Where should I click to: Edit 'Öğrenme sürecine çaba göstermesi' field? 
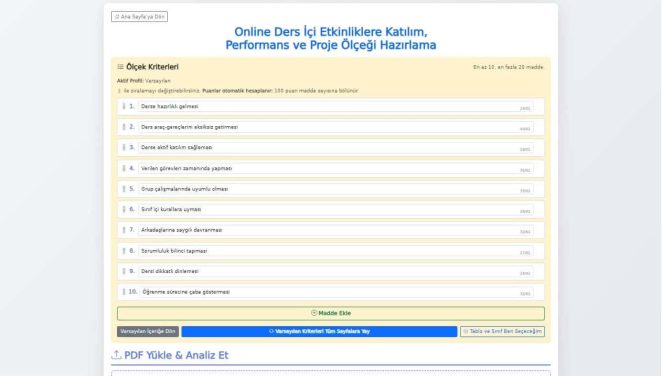coord(336,292)
